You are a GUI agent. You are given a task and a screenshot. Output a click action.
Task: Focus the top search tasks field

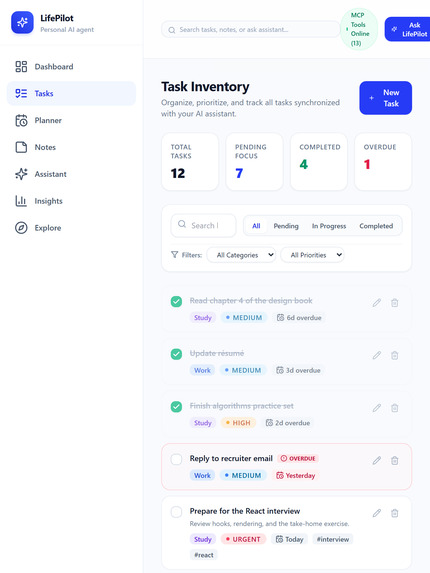point(251,30)
